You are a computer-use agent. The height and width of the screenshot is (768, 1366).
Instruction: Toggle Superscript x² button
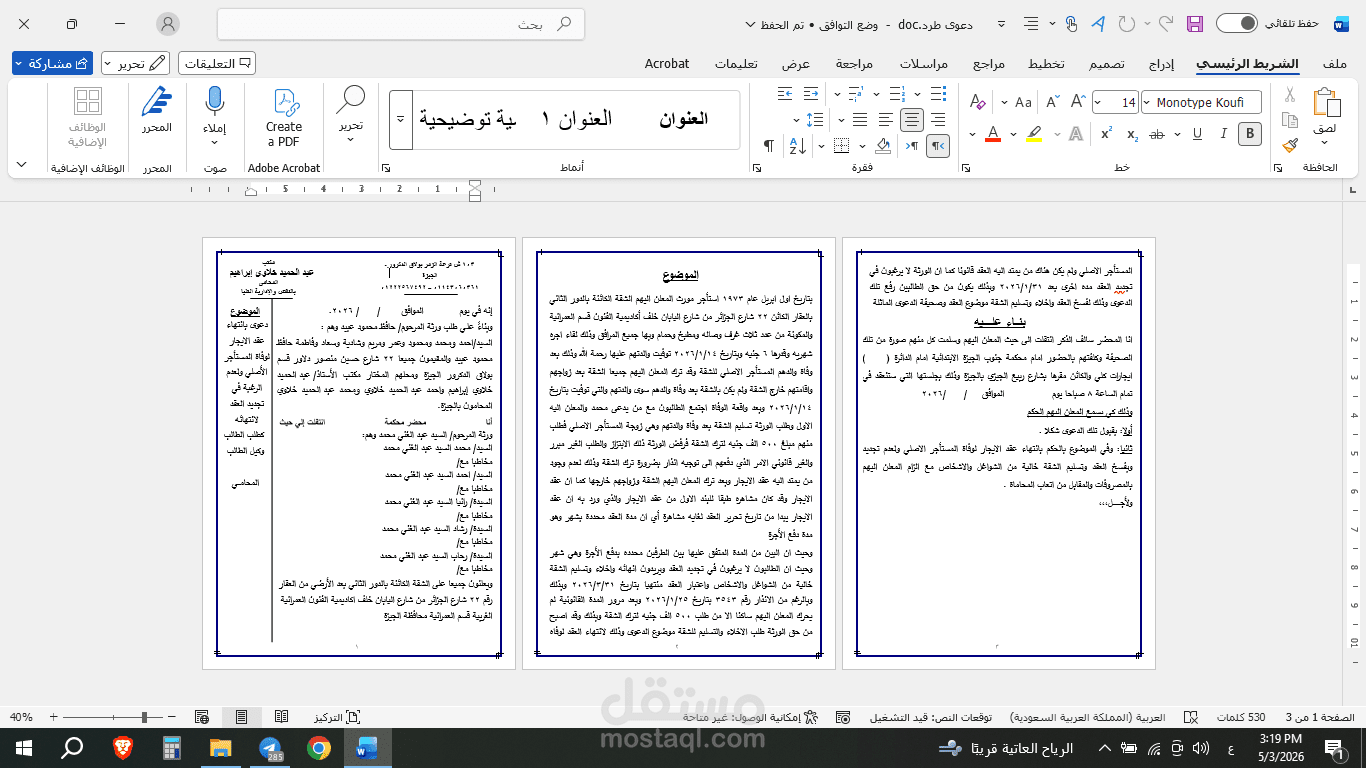coord(1106,134)
